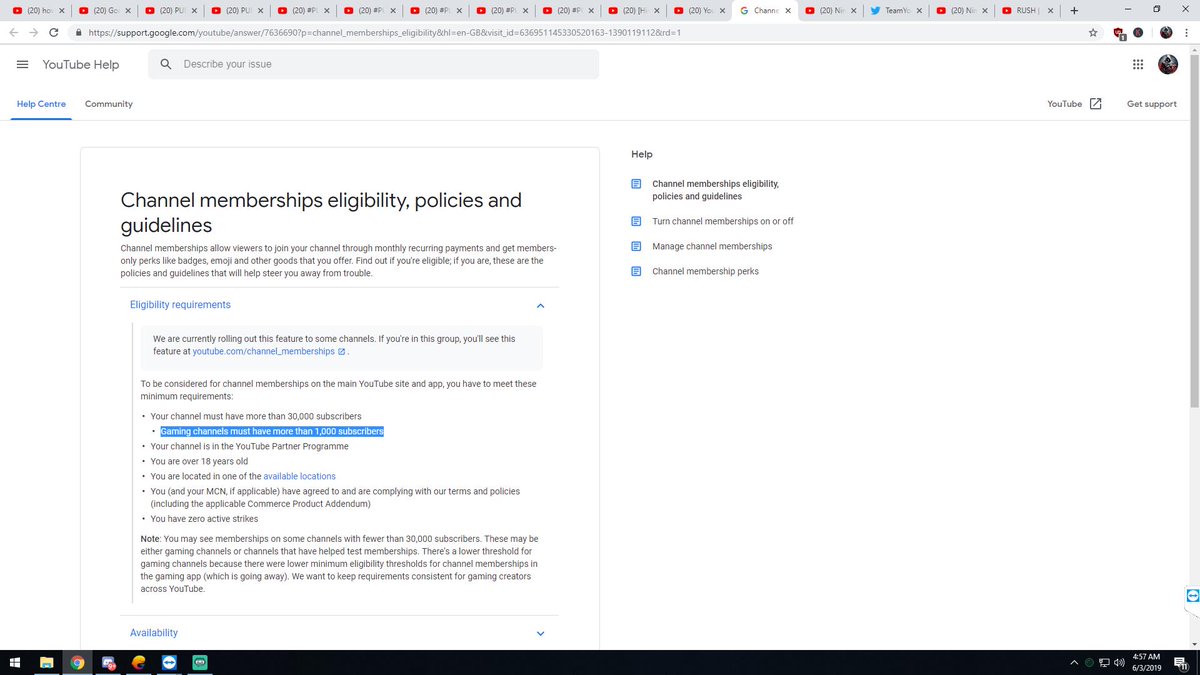Show hidden system tray icons

point(1075,662)
